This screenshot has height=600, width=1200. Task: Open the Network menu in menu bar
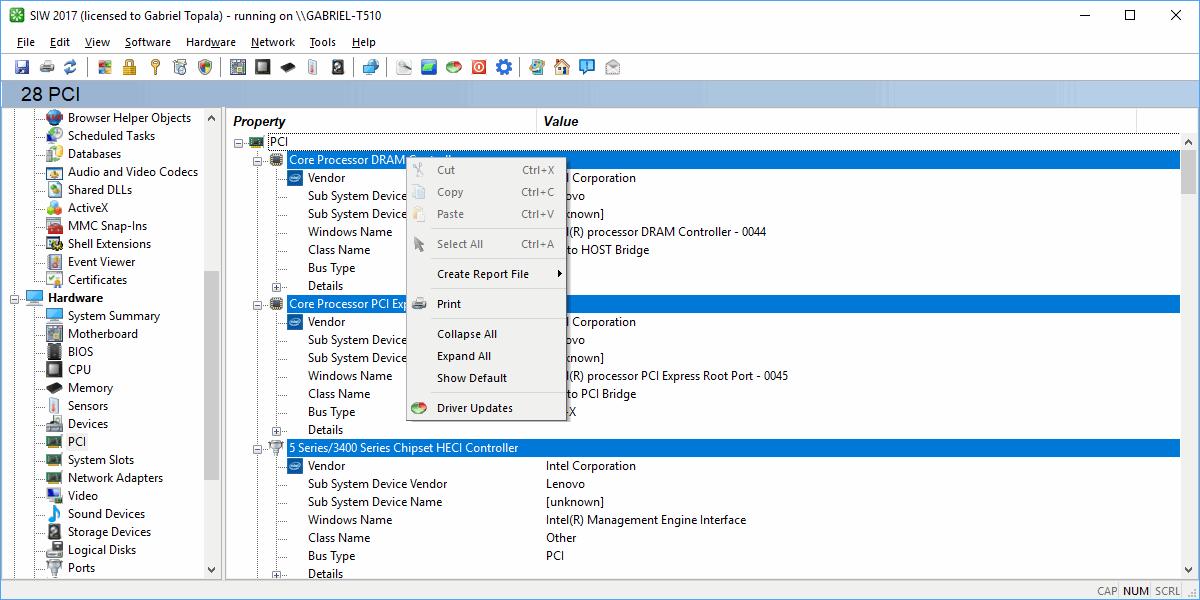(x=272, y=42)
